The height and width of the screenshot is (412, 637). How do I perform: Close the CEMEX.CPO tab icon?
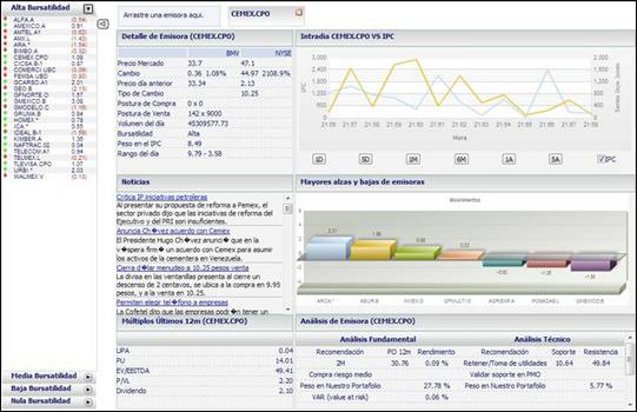click(x=299, y=12)
